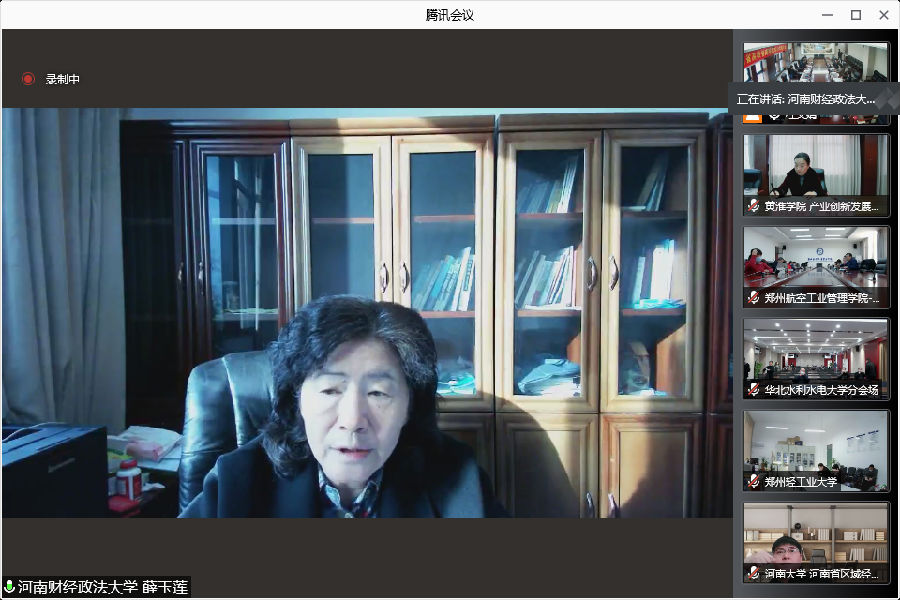Click the green microphone icon of active speaker
This screenshot has height=600, width=900.
coord(10,587)
